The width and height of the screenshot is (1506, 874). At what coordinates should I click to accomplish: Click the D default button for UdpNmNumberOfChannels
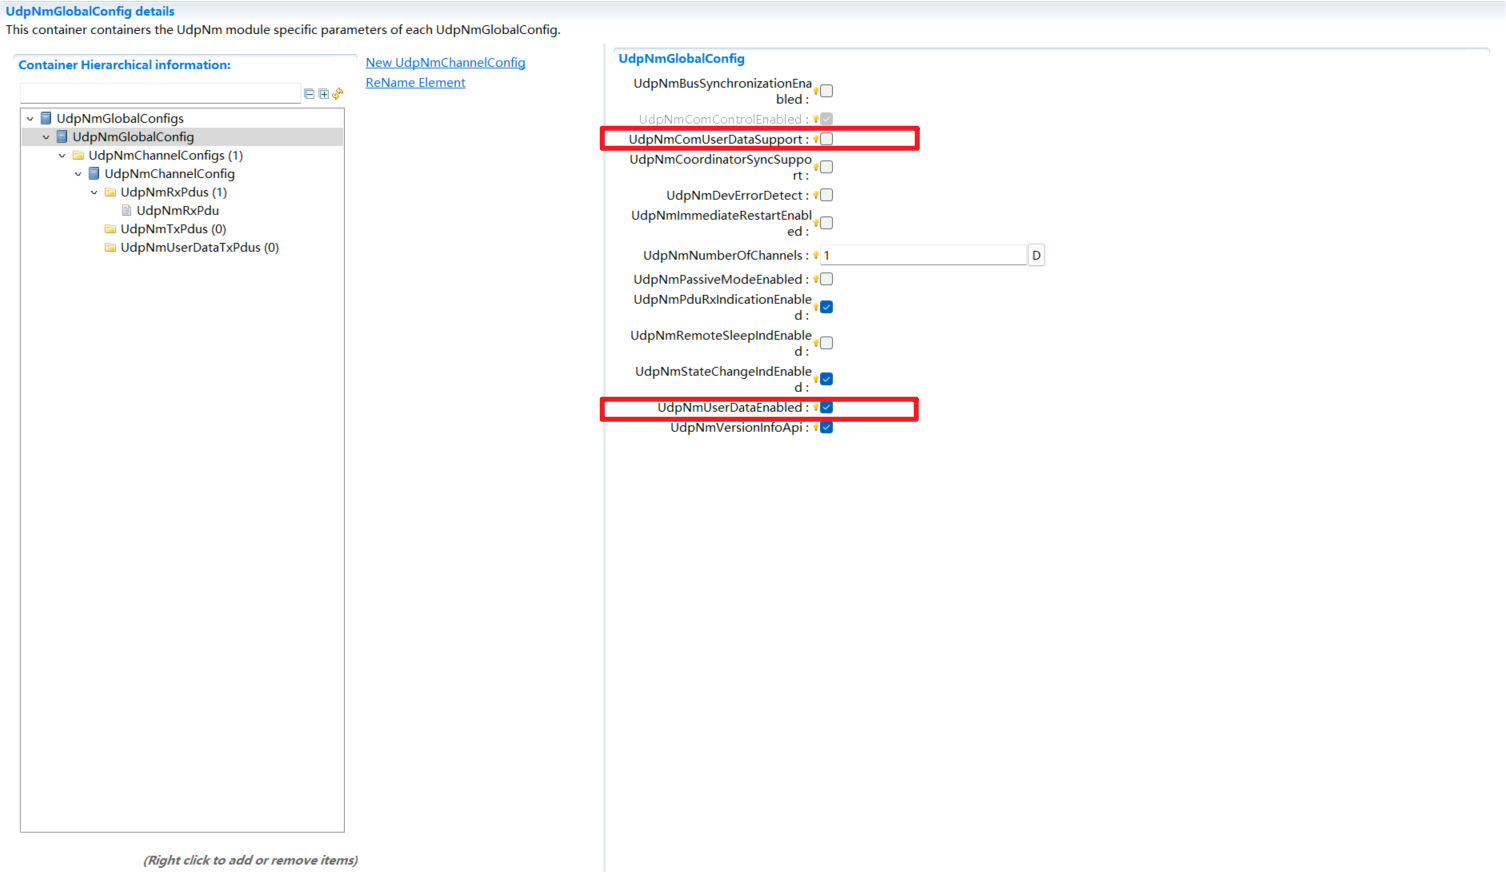pos(1036,256)
